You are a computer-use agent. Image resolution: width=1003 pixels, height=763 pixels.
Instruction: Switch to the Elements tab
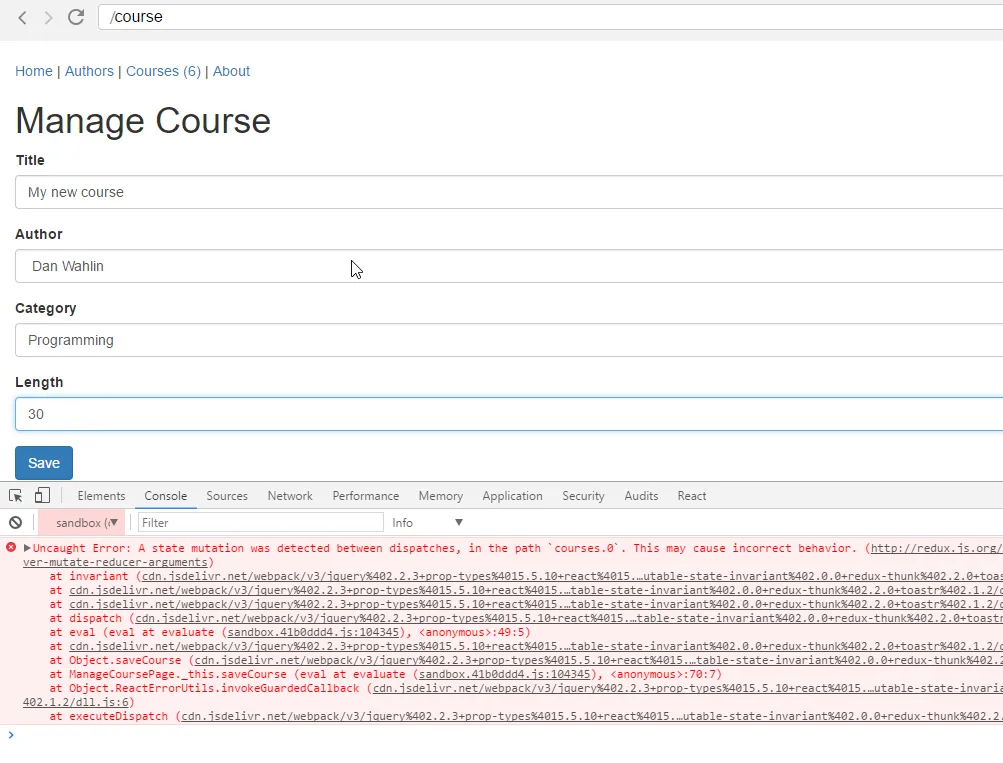[101, 496]
